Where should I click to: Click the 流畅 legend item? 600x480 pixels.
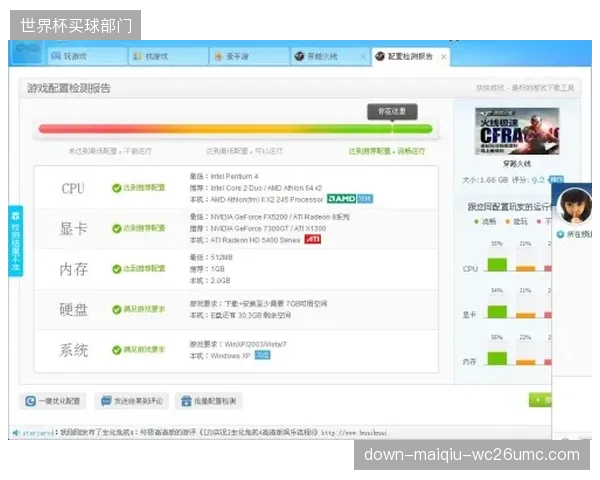click(x=485, y=221)
